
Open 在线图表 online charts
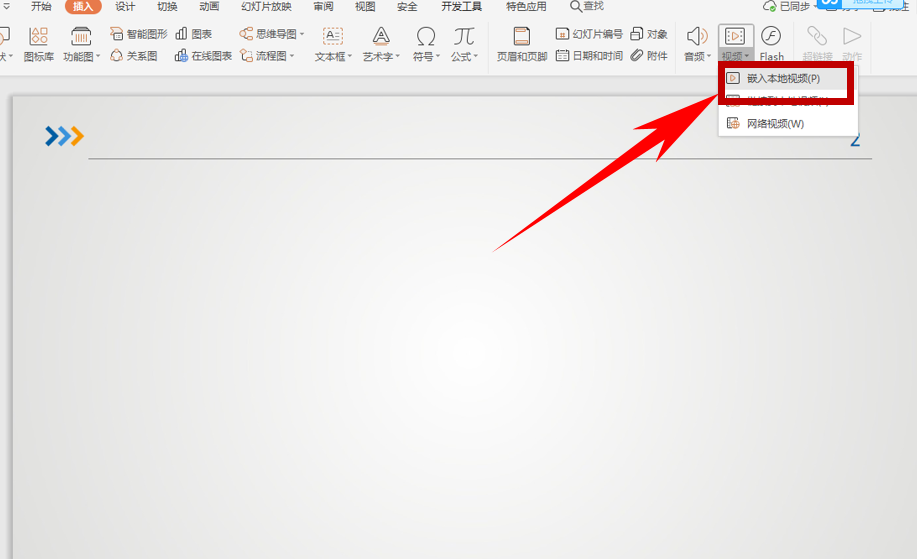[x=203, y=56]
